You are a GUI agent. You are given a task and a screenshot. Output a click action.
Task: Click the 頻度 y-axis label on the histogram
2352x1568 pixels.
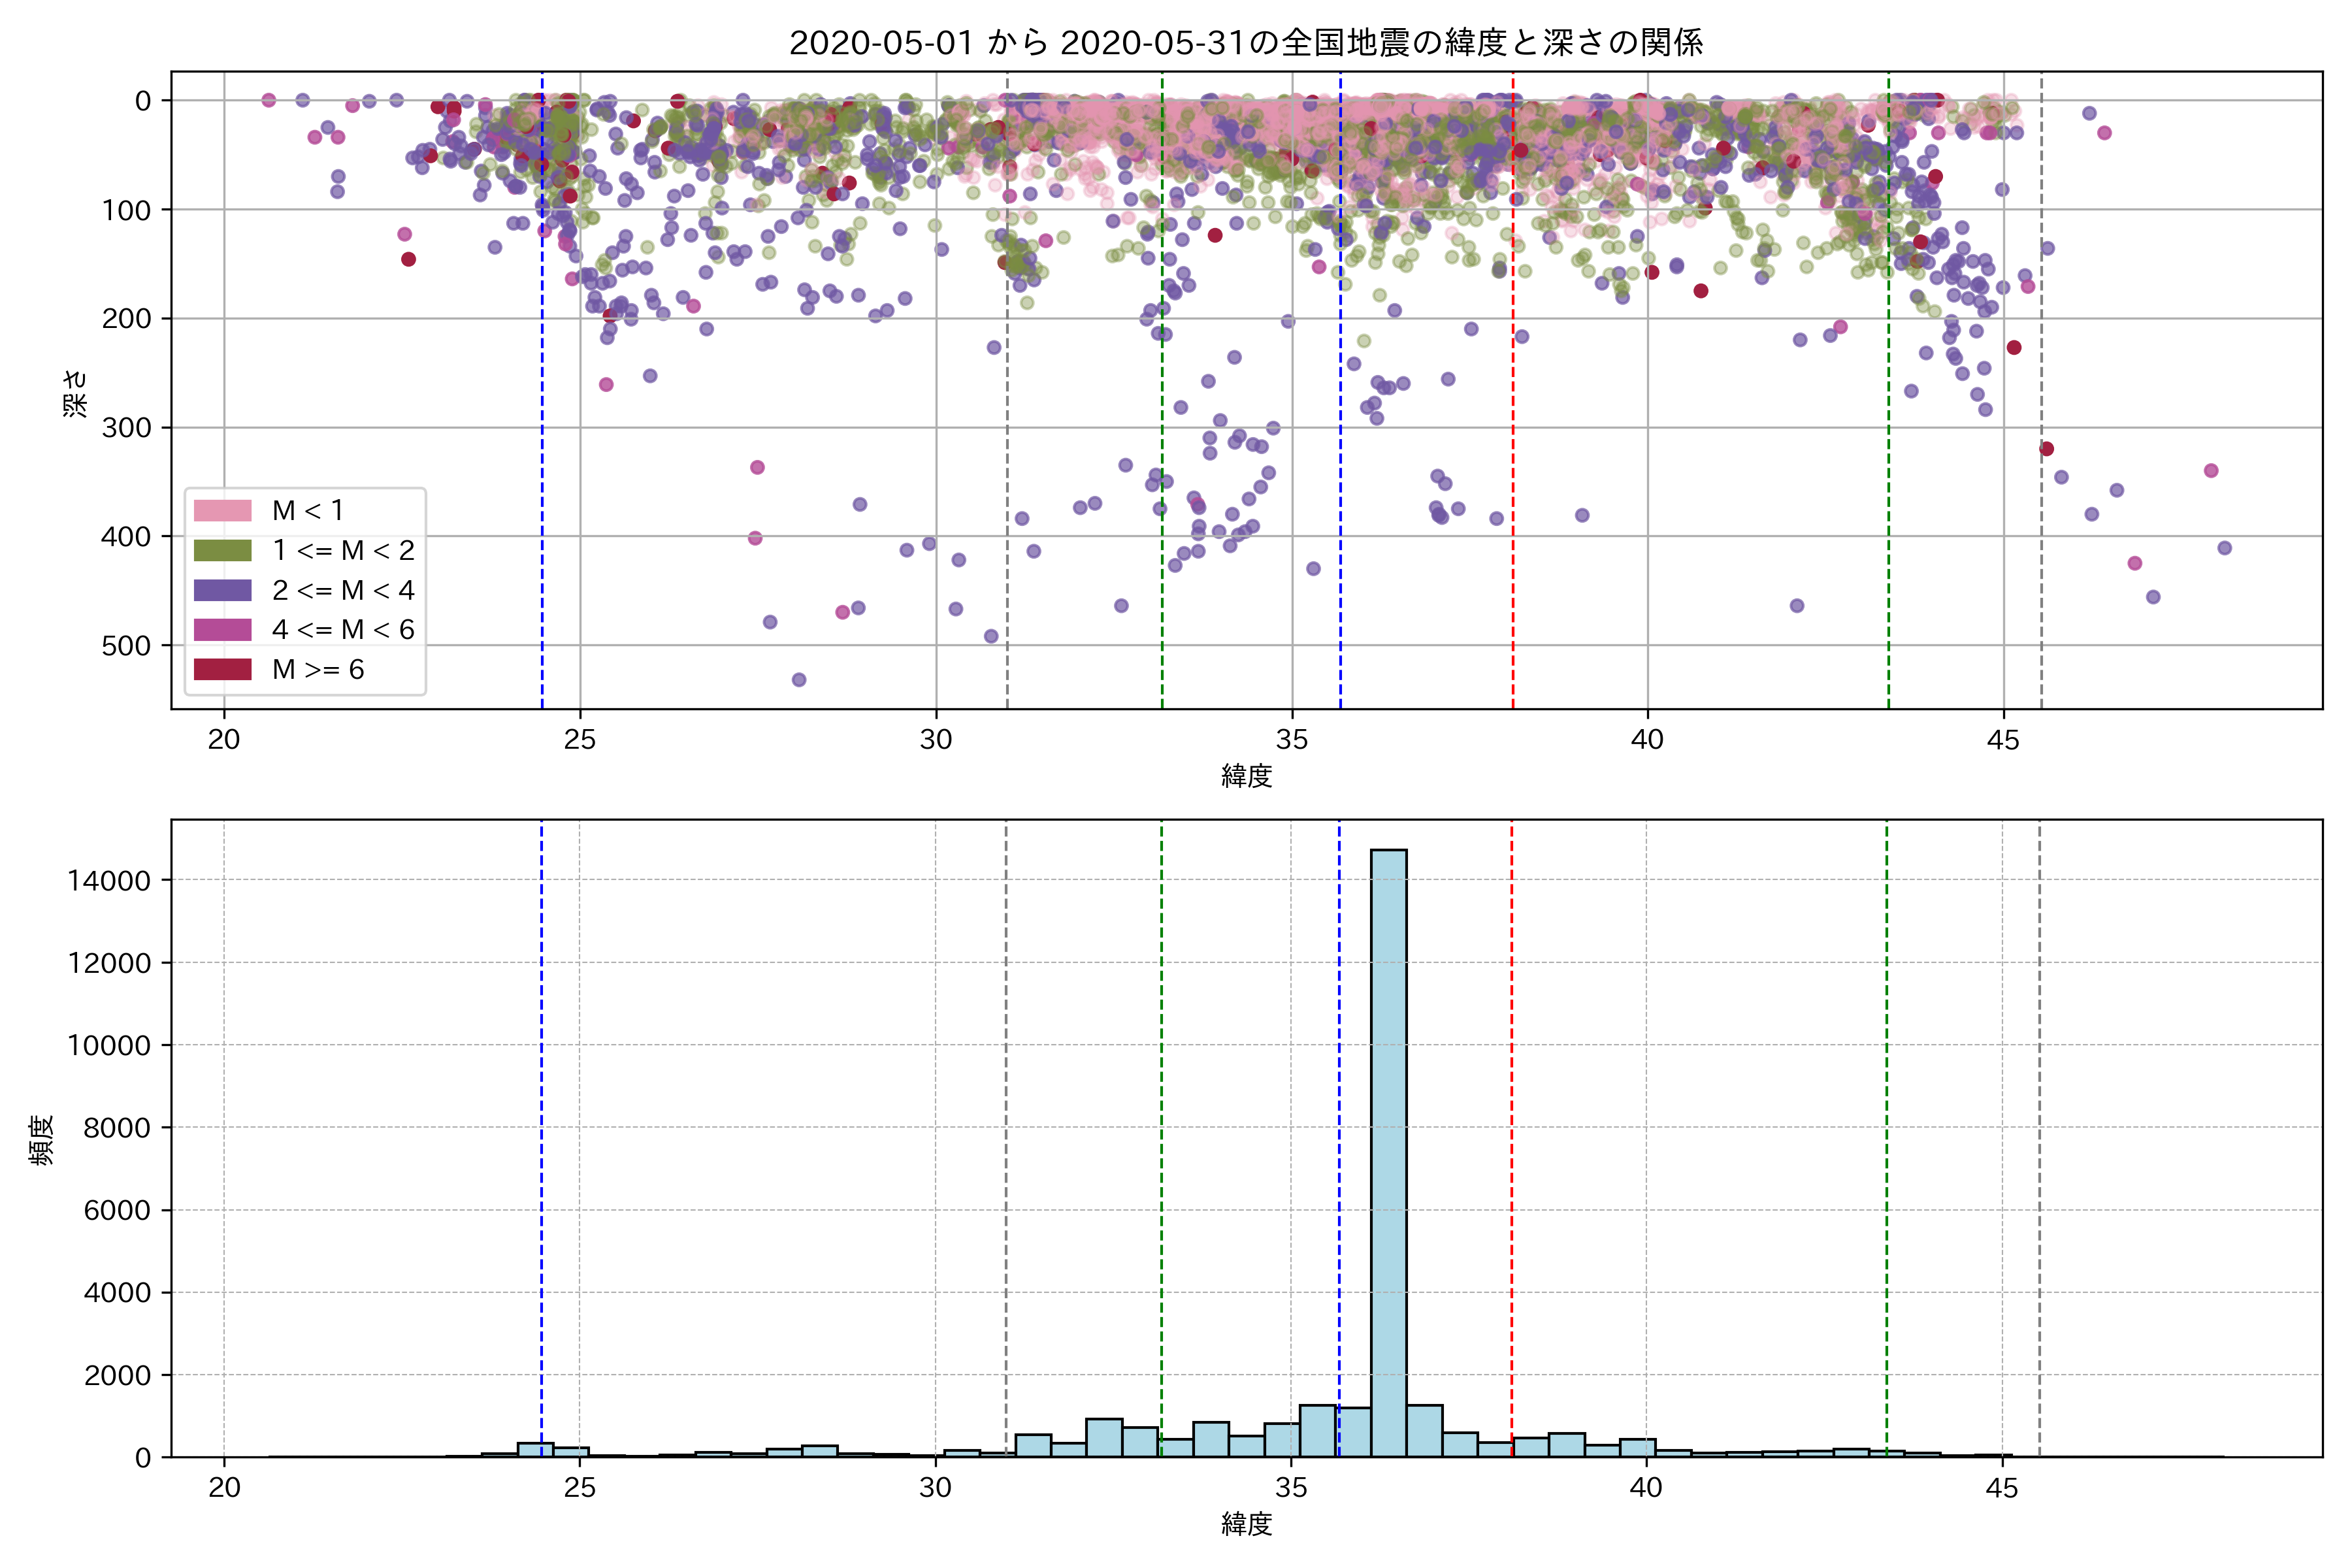tap(42, 1140)
